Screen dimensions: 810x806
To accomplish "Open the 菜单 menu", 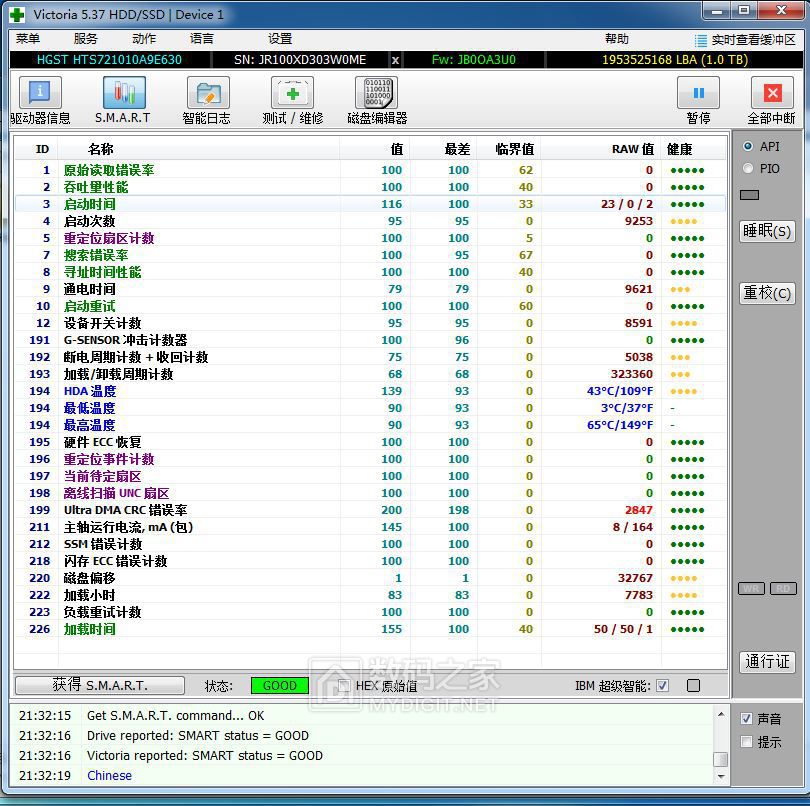I will click(28, 39).
